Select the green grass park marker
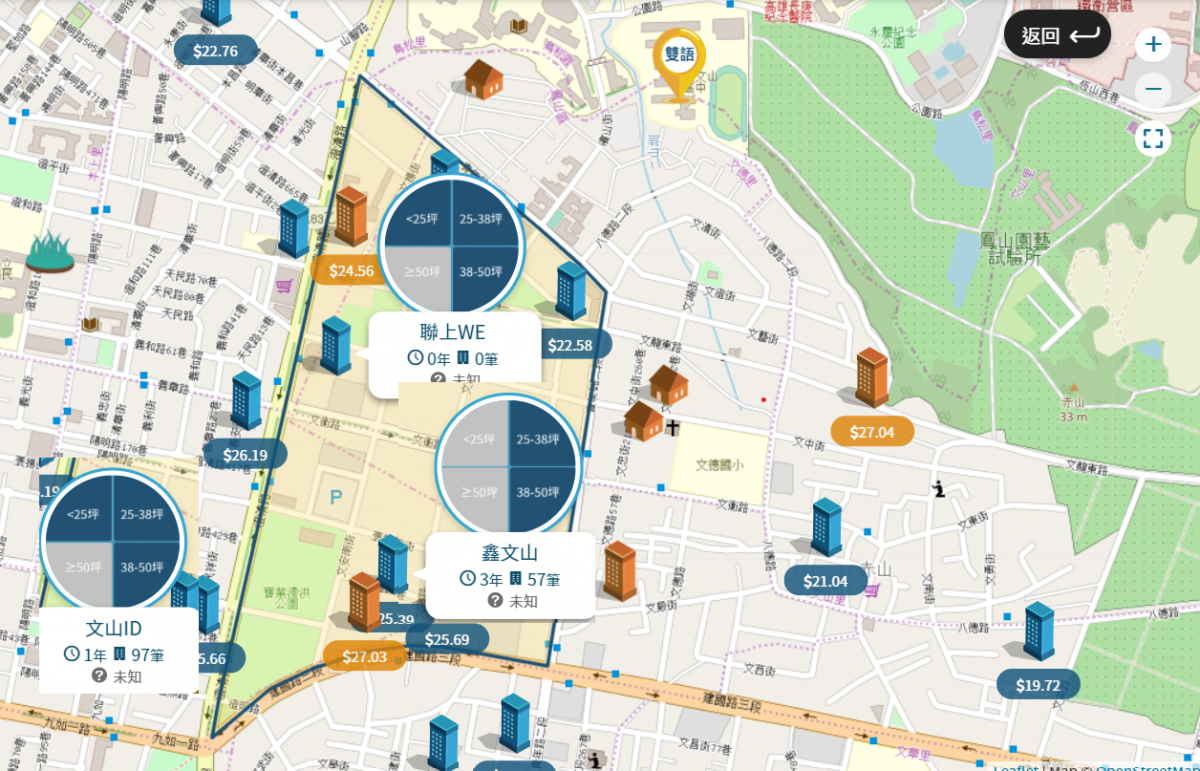1200x771 pixels. point(49,253)
